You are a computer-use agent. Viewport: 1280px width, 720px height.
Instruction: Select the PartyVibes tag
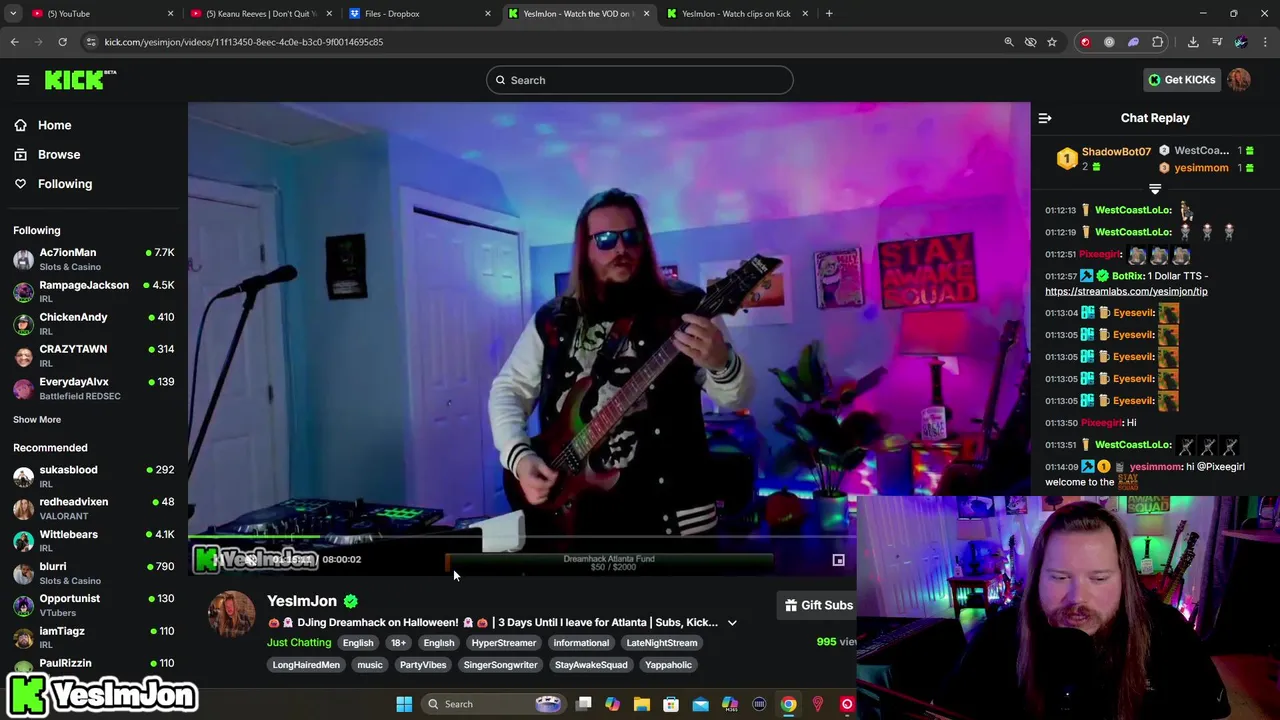click(423, 665)
